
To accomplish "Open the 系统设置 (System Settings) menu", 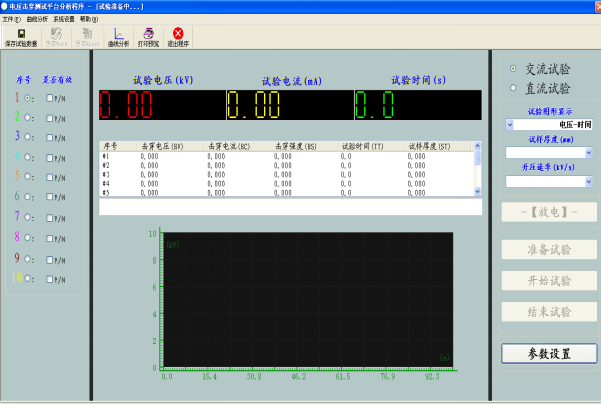I will point(64,19).
